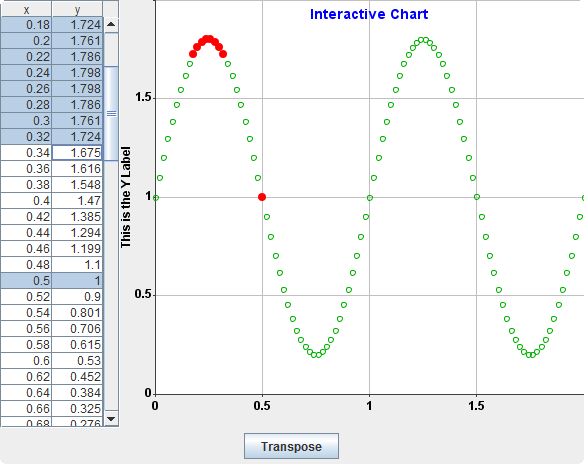Click the table scrollbar up arrow
Image resolution: width=584 pixels, height=464 pixels.
click(111, 25)
